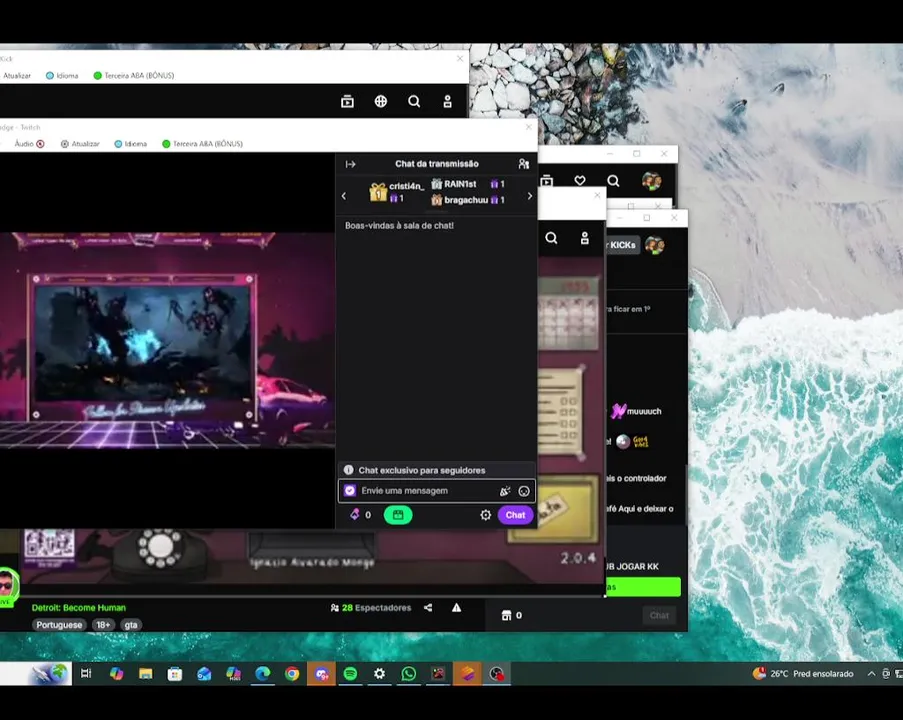The width and height of the screenshot is (903, 720).
Task: Click the report warning triangle icon
Action: pyautogui.click(x=456, y=608)
